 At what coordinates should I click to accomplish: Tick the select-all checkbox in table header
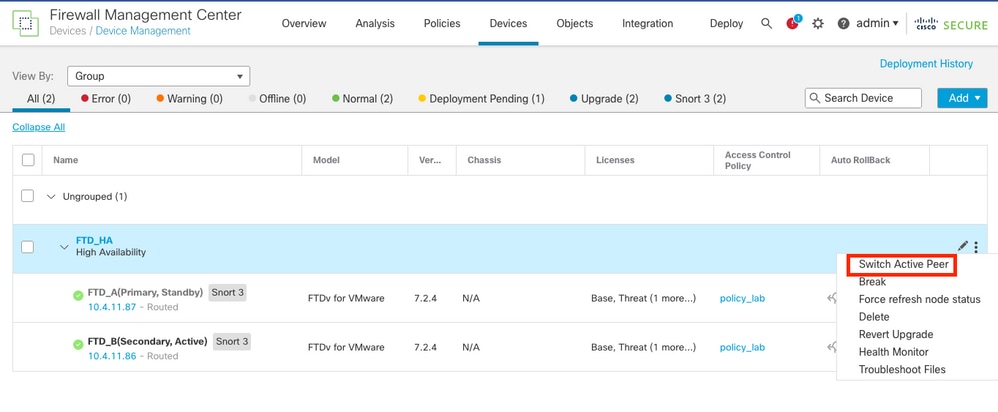pyautogui.click(x=28, y=160)
